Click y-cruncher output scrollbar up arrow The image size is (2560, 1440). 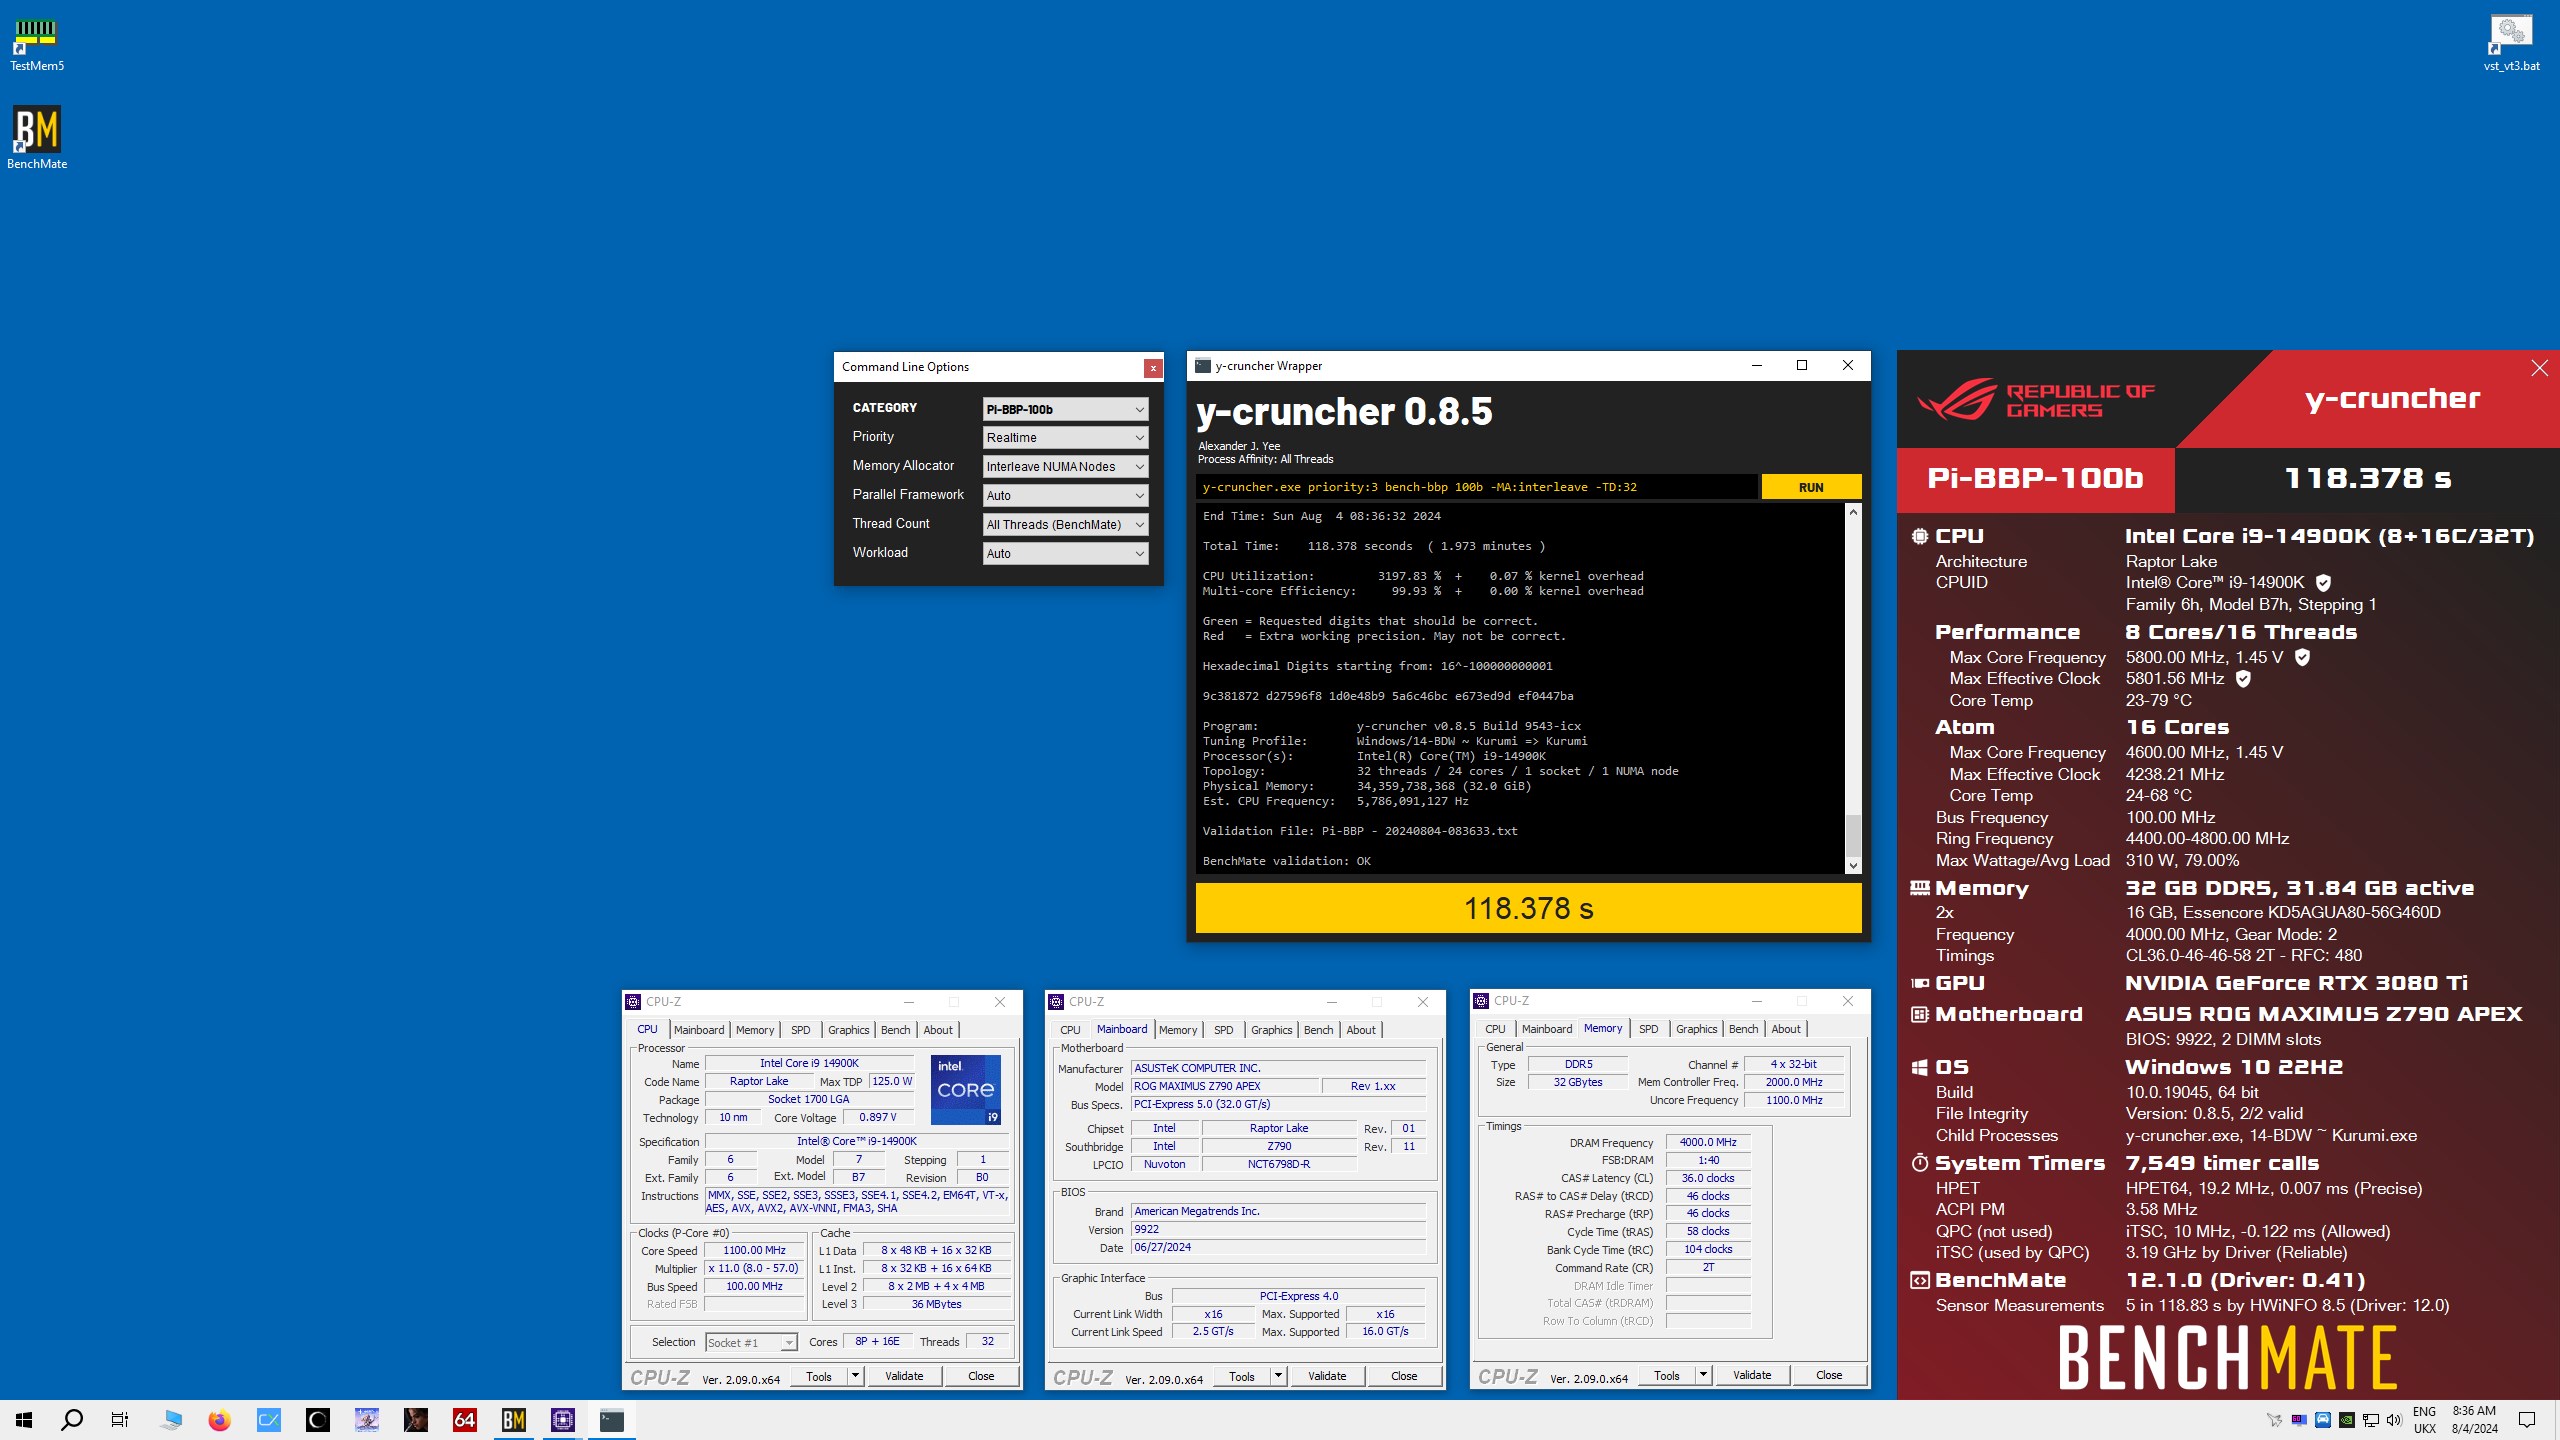(x=1853, y=512)
